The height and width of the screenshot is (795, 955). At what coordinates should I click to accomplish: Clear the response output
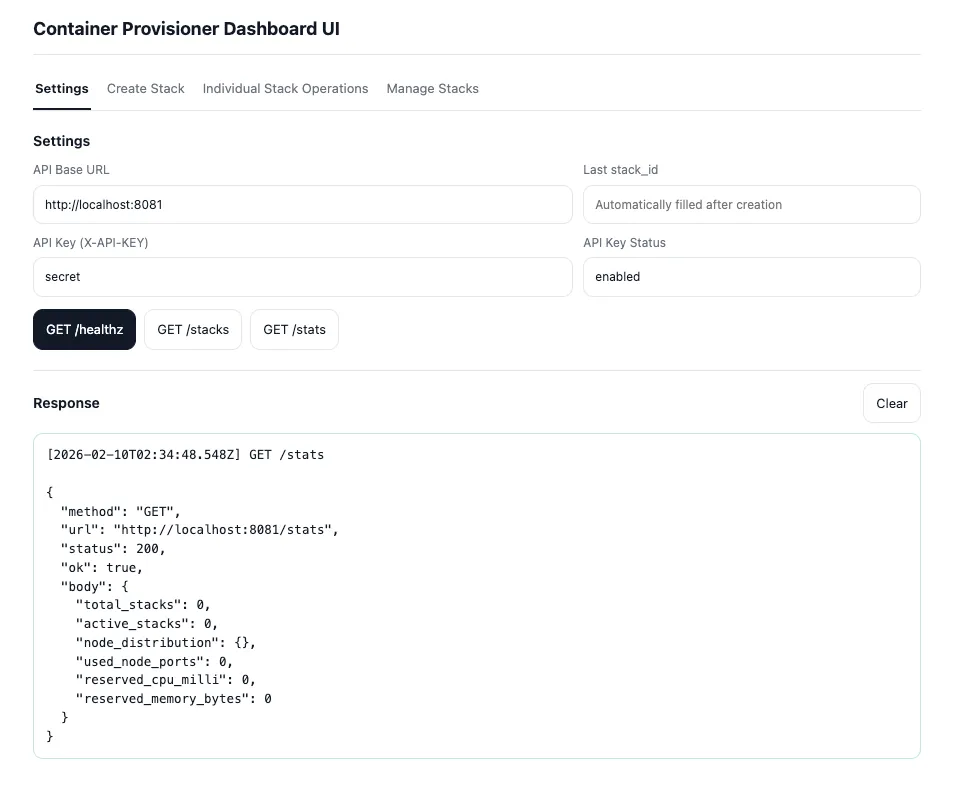click(x=891, y=404)
